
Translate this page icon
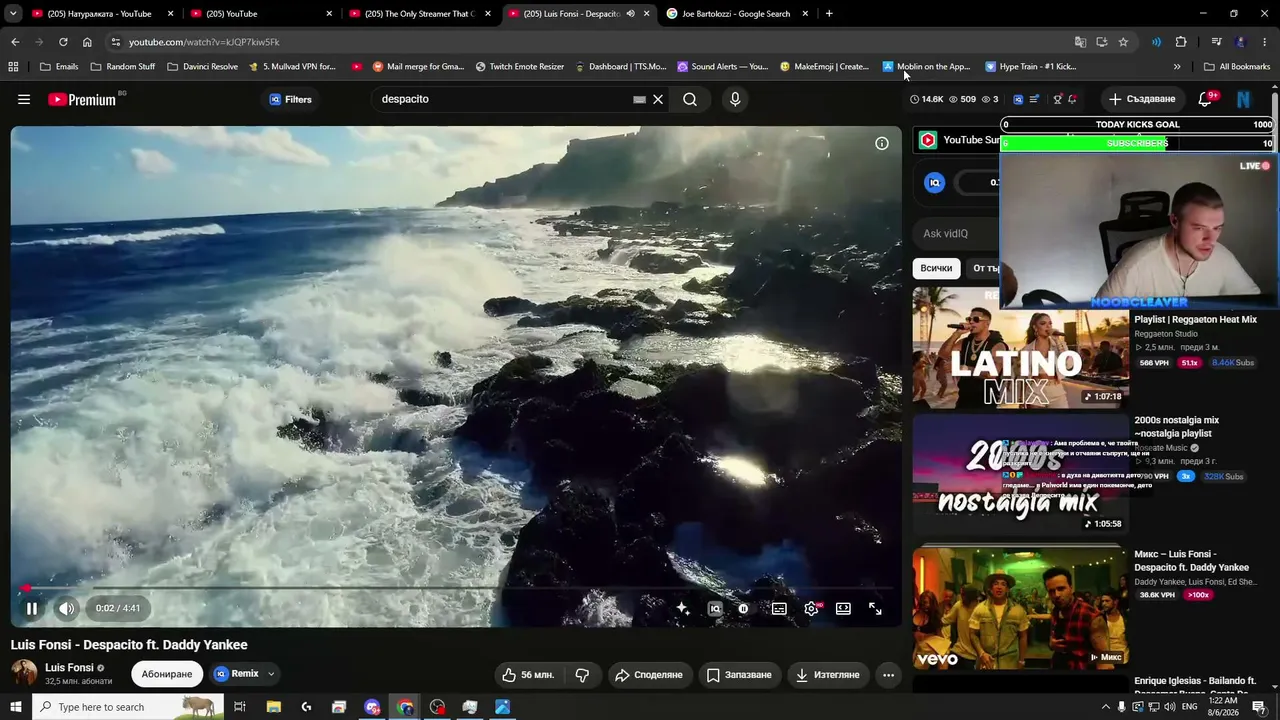(1080, 42)
